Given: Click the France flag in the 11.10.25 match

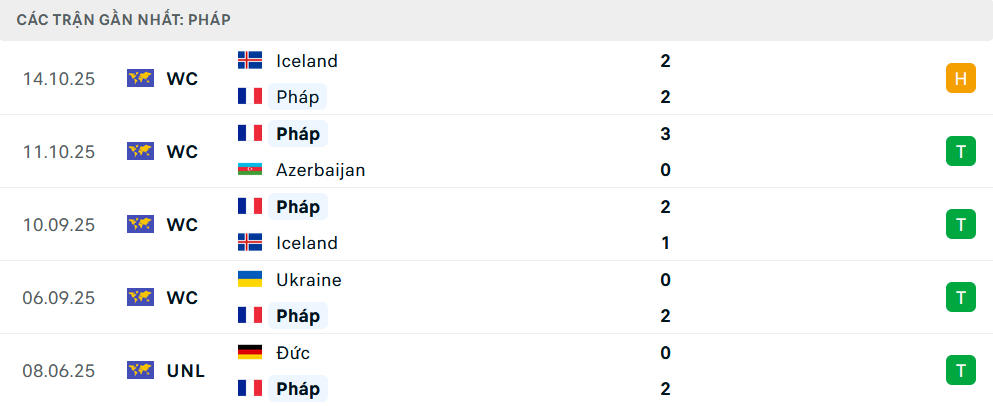Looking at the screenshot, I should pyautogui.click(x=250, y=133).
